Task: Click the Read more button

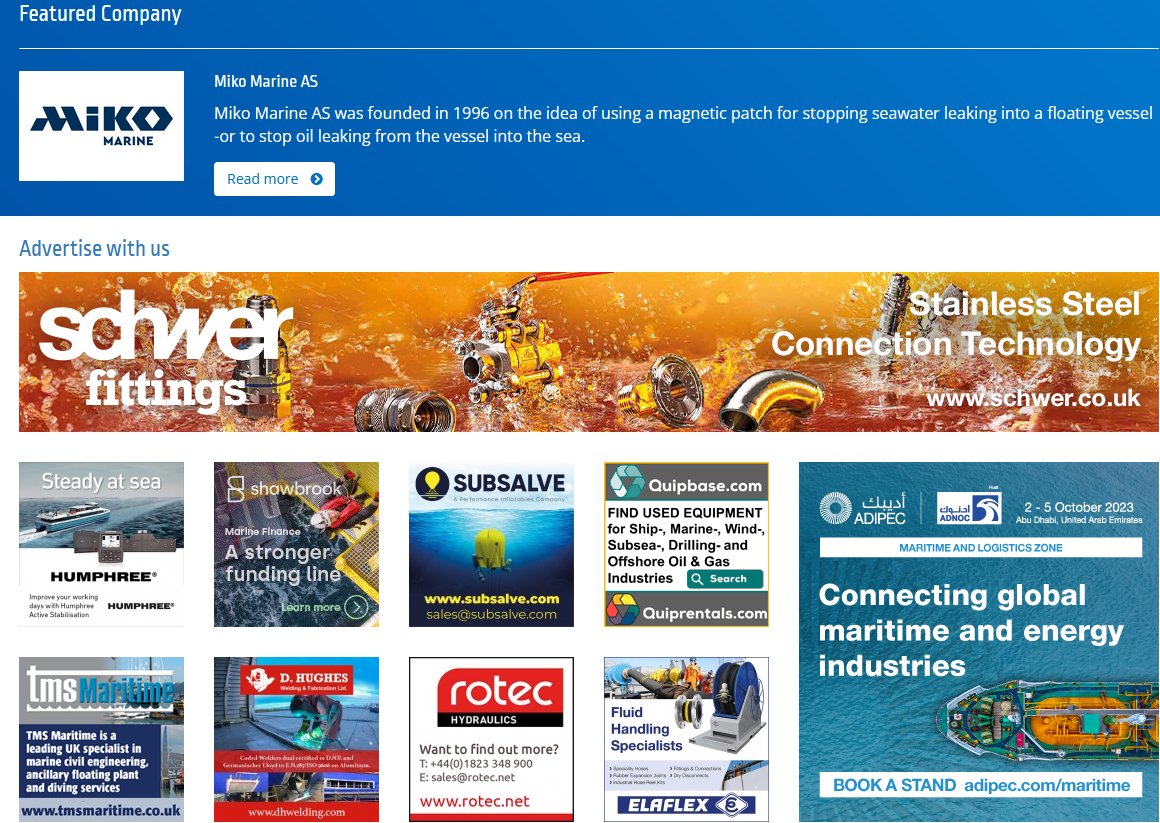Action: 274,178
